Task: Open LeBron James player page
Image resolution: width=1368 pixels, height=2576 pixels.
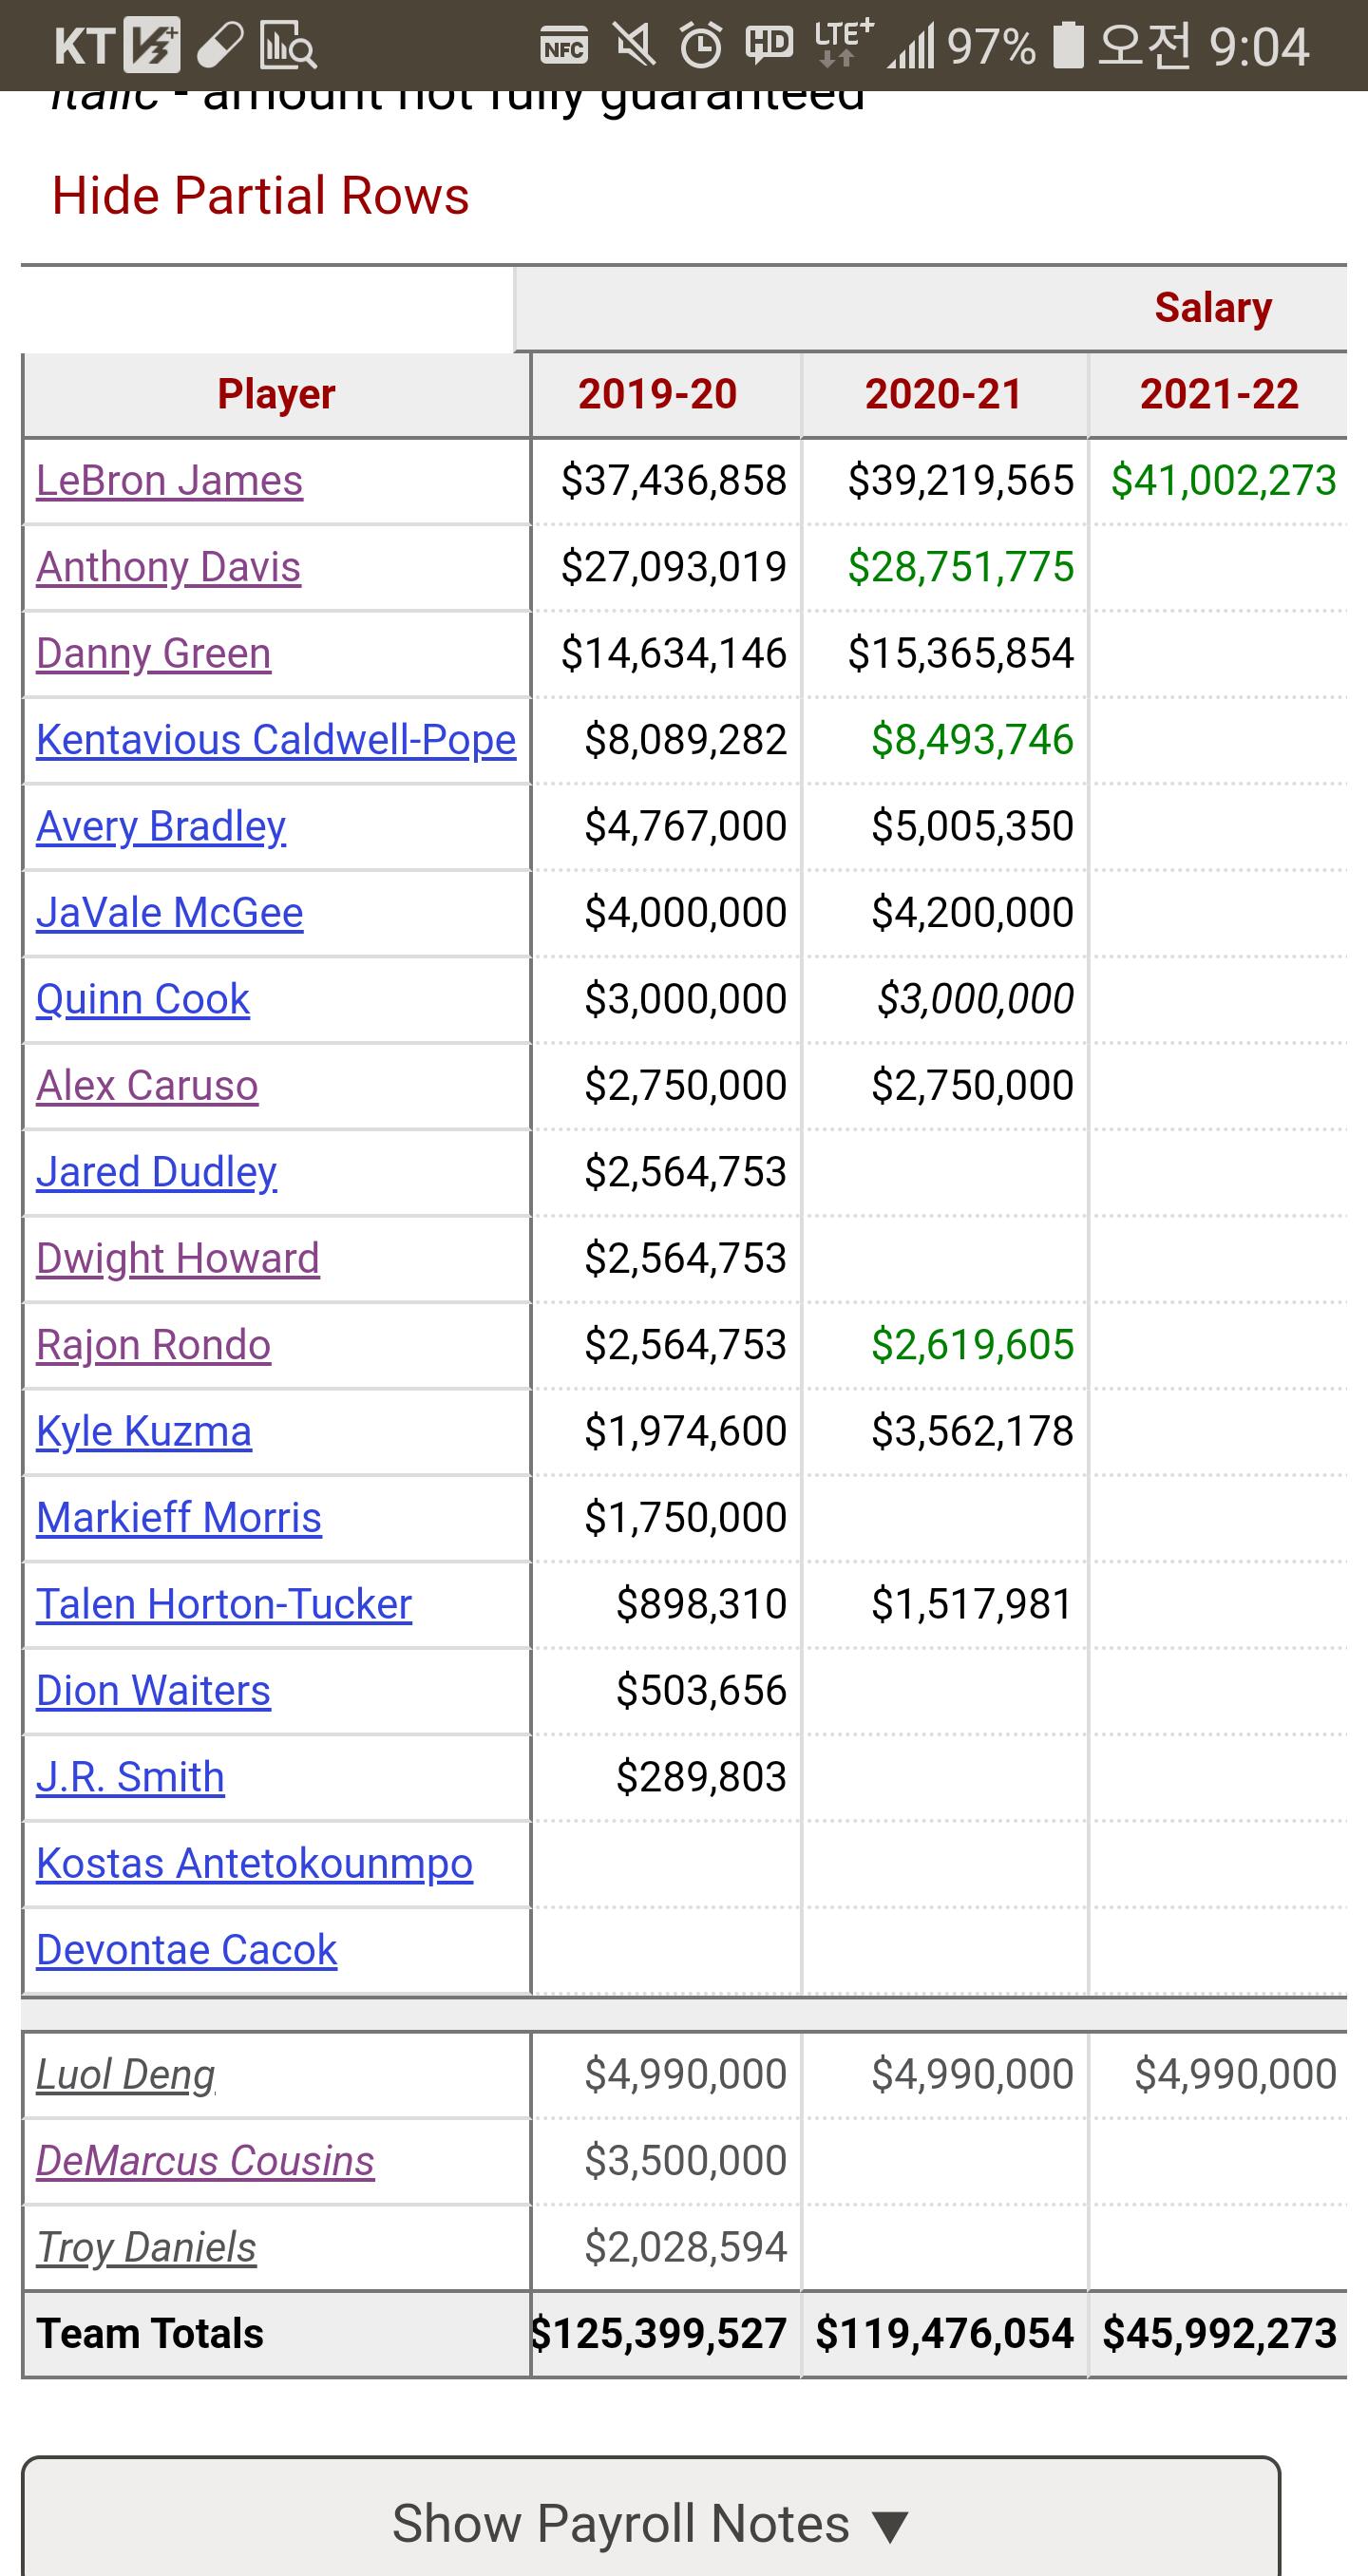Action: (x=169, y=481)
